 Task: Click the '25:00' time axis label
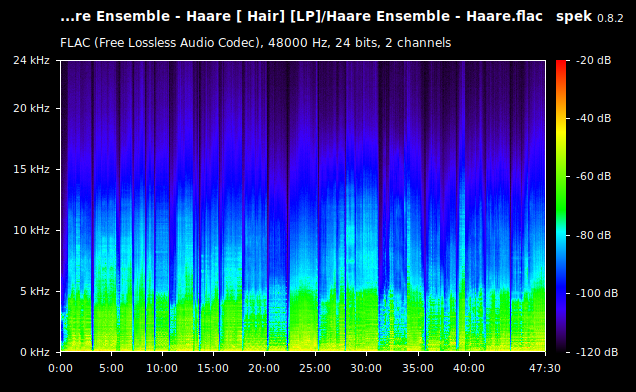click(315, 368)
